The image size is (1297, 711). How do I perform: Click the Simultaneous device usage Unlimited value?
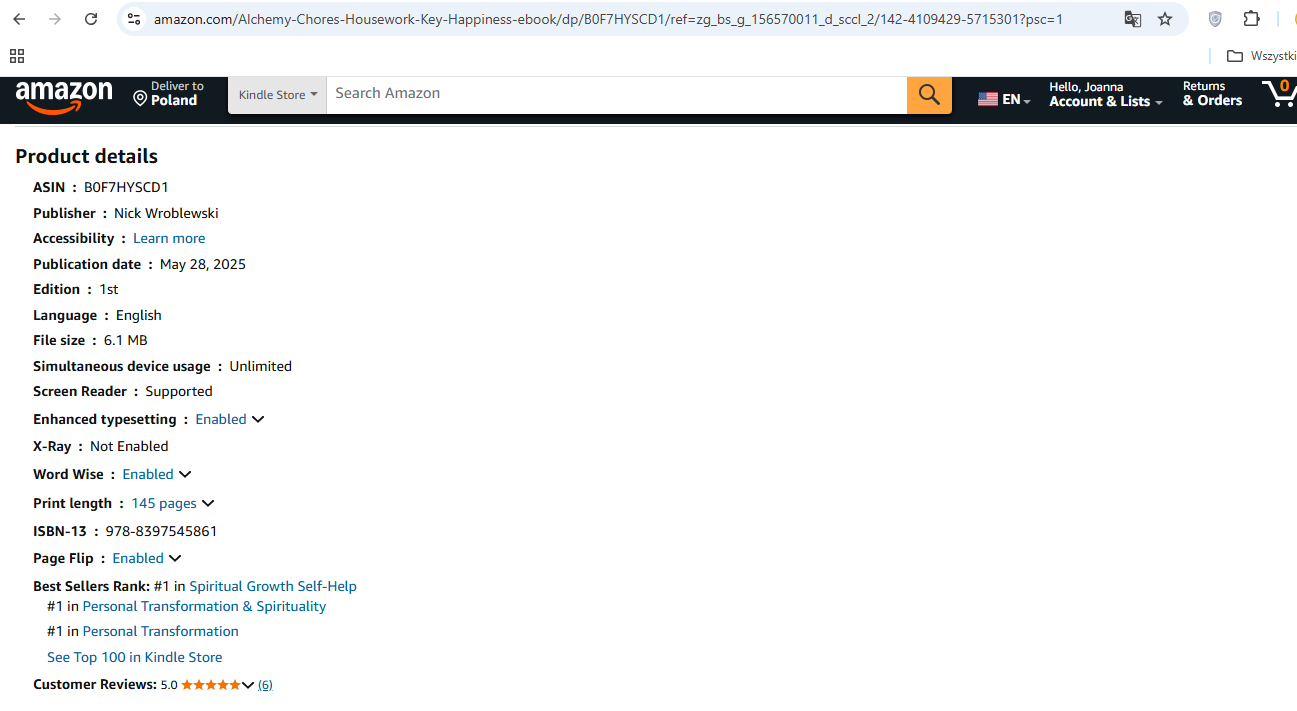coord(261,366)
